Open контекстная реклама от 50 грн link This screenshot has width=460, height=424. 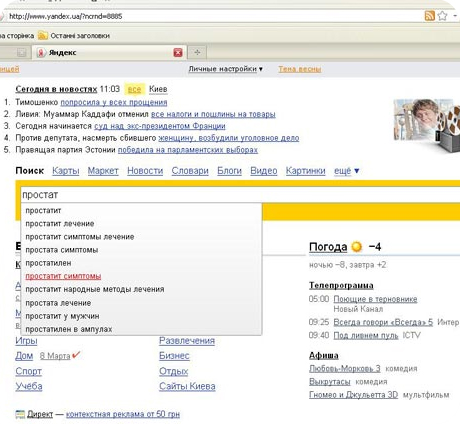coord(123,414)
